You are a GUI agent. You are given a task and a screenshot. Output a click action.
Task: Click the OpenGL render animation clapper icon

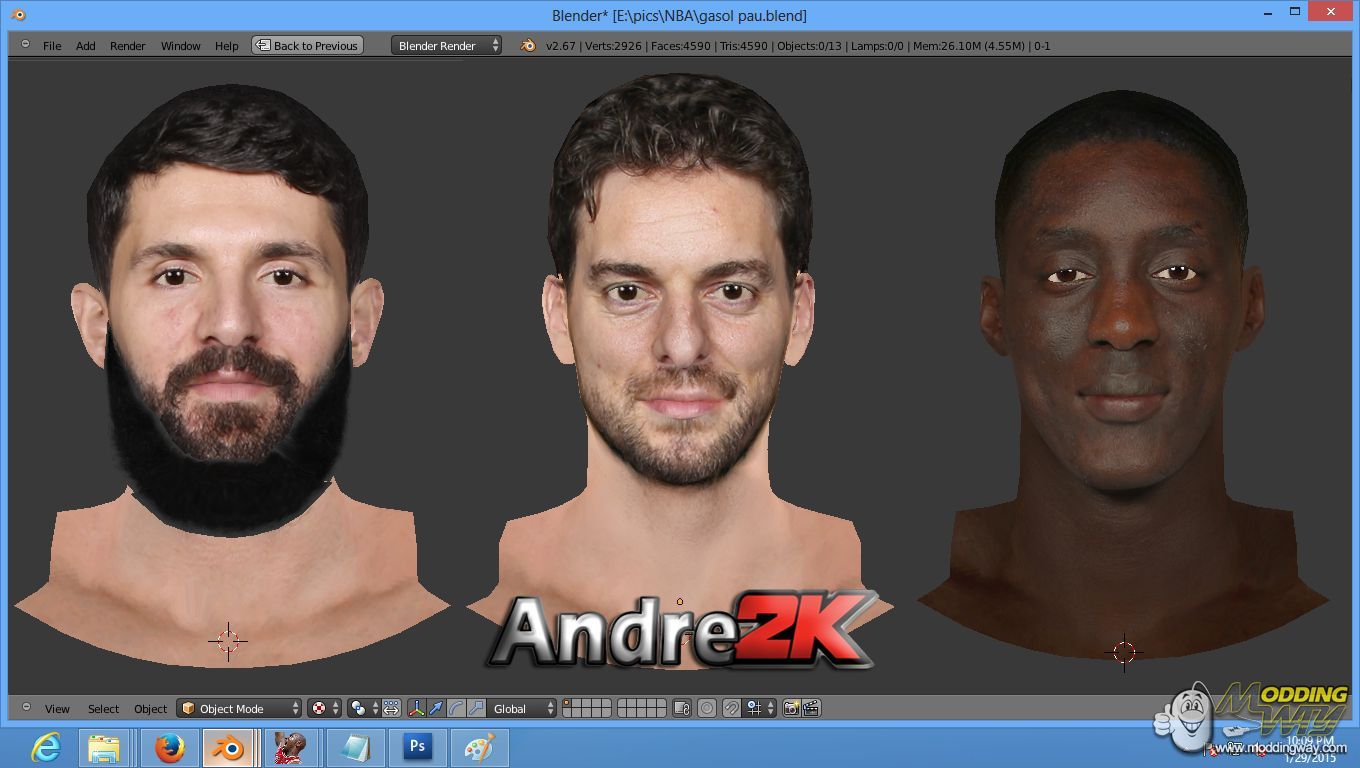tap(811, 708)
